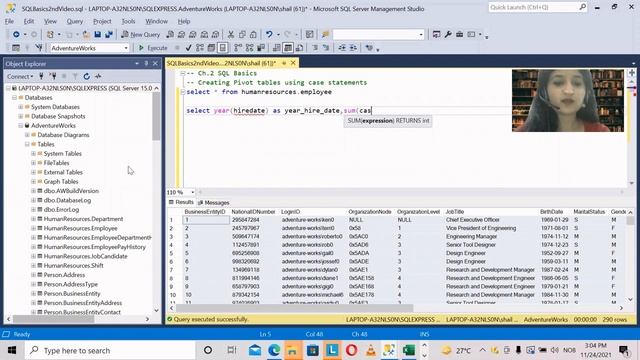640x360 pixels.
Task: Click Windows Start button
Action: point(12,350)
